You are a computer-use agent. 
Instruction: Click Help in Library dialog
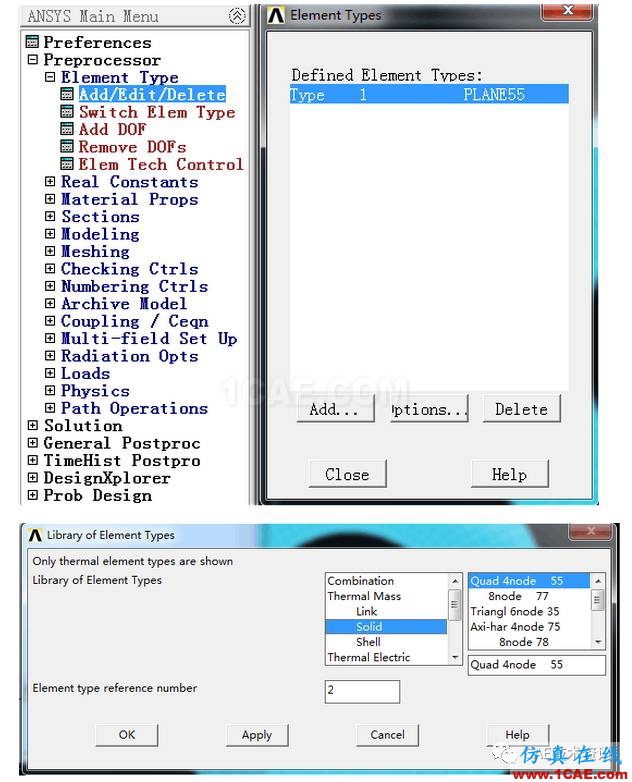(x=517, y=735)
